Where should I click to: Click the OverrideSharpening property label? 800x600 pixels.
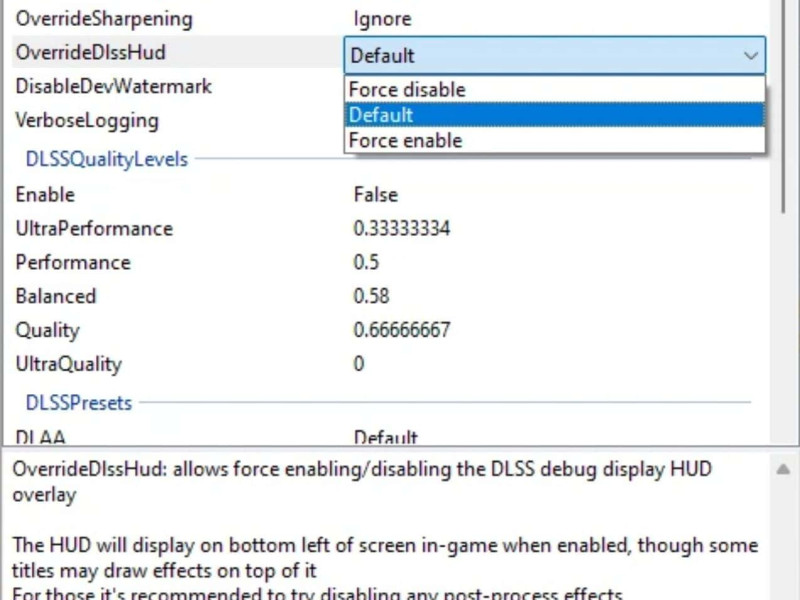pyautogui.click(x=104, y=19)
